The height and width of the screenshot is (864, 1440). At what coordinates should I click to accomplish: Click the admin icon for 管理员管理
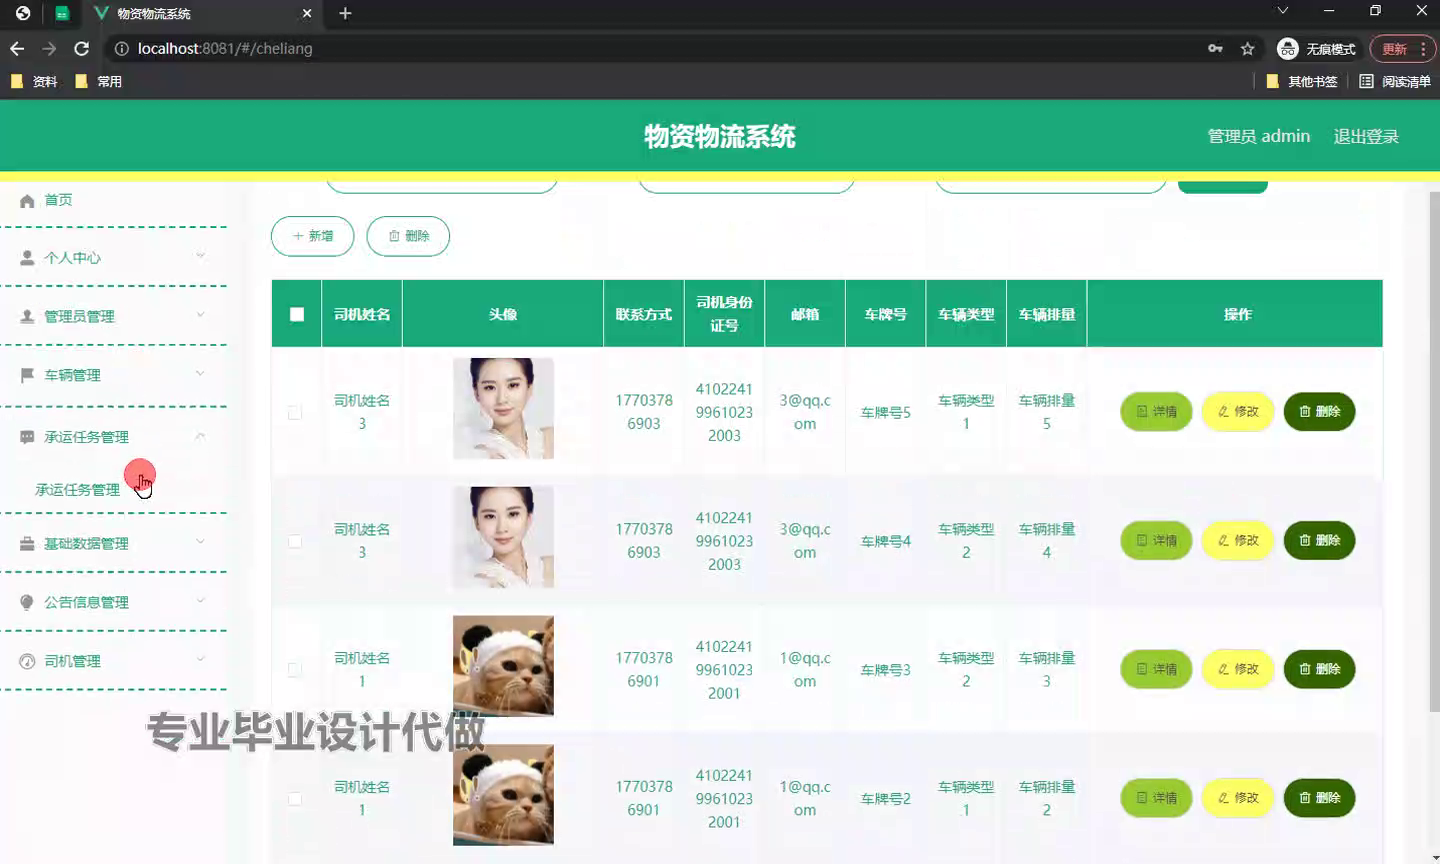coord(27,316)
